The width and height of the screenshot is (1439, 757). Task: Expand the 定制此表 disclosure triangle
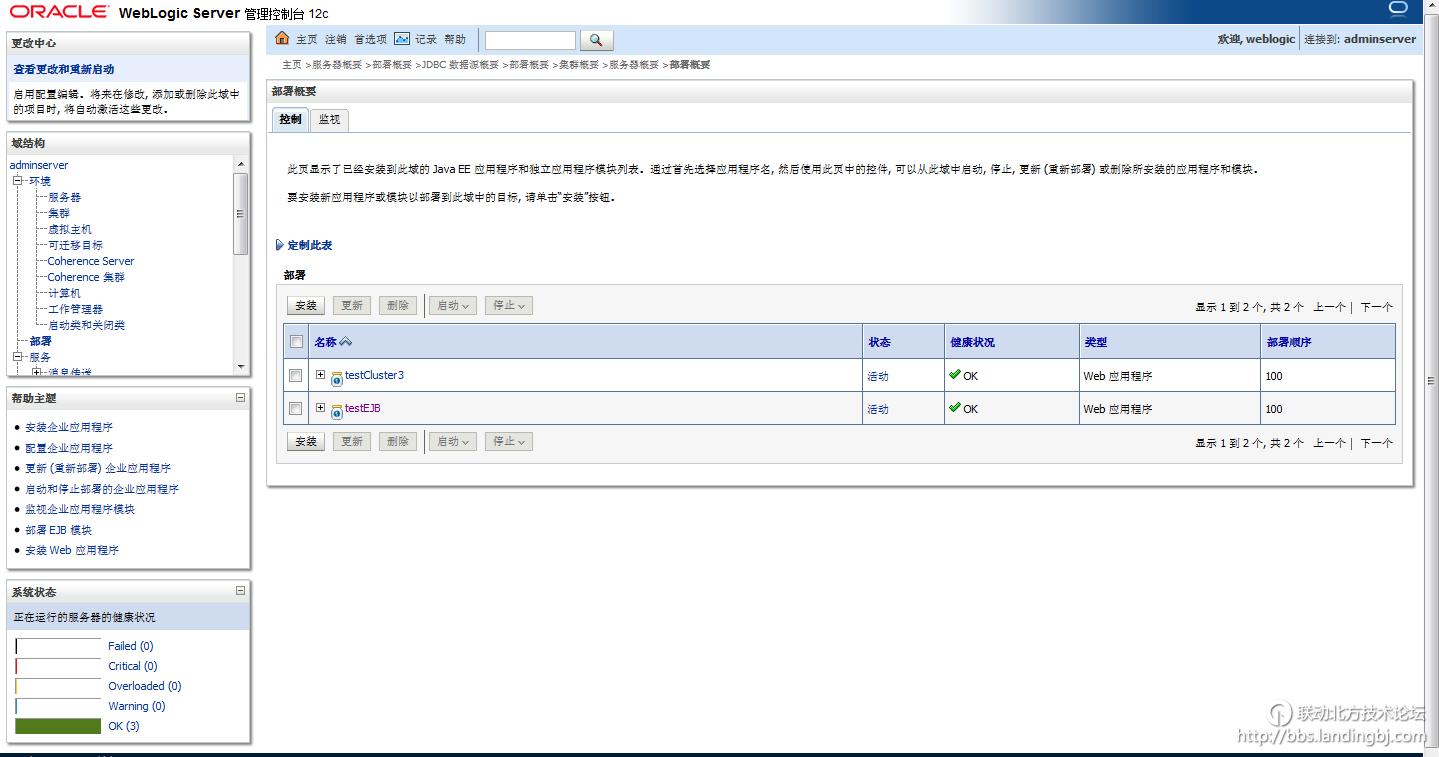point(280,245)
